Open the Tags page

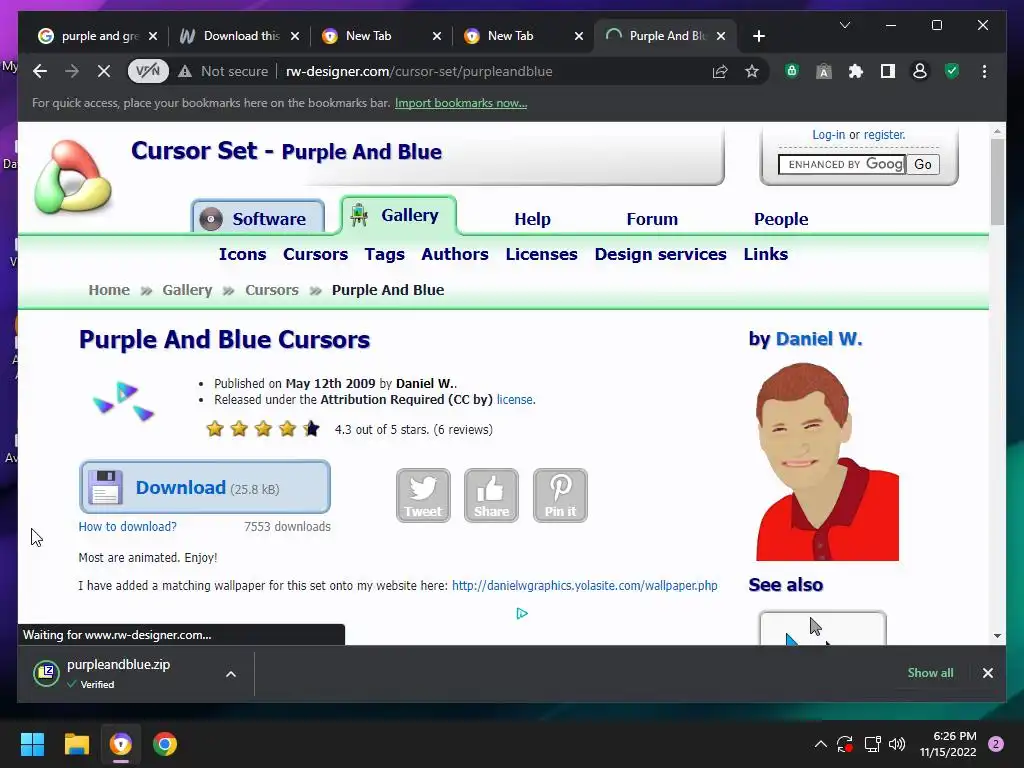coord(385,254)
